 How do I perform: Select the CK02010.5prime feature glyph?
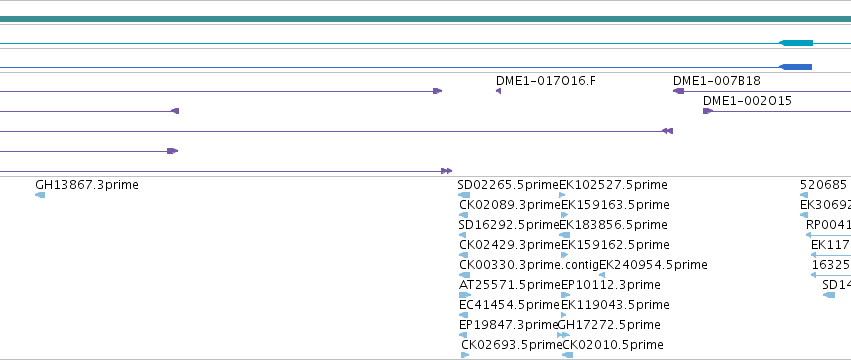pos(568,355)
